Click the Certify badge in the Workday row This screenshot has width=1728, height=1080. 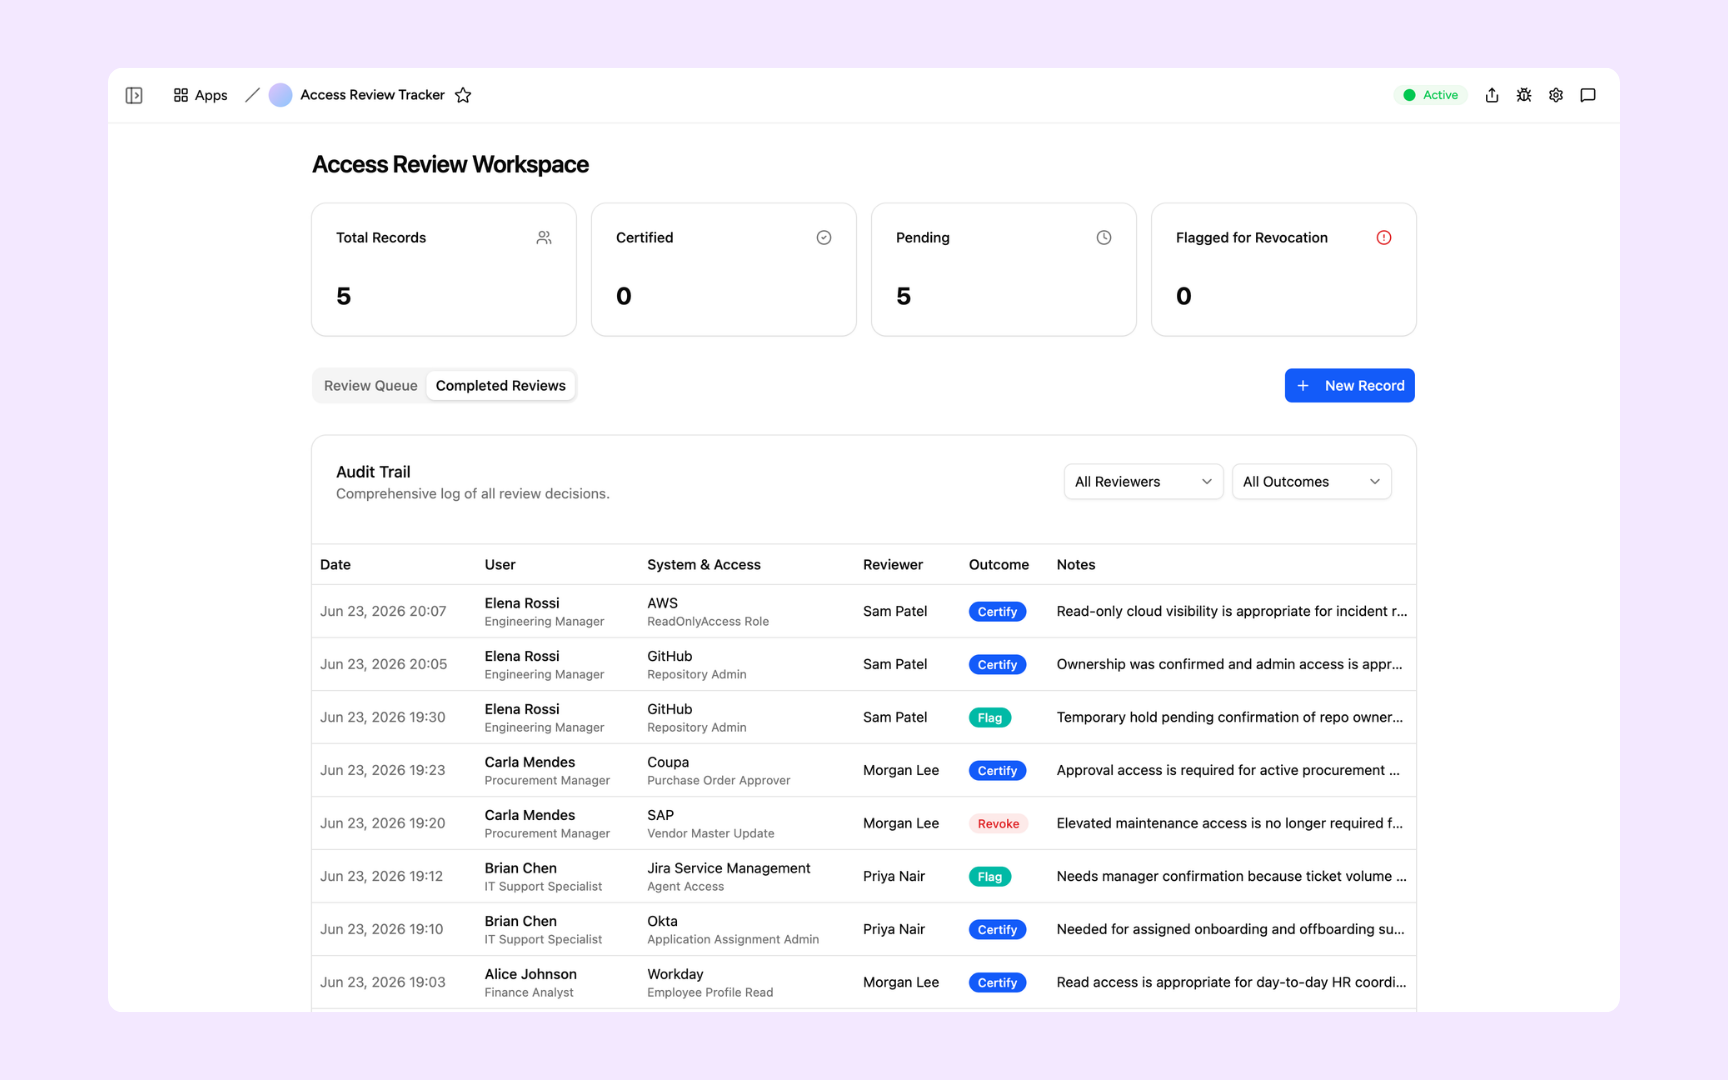(x=997, y=983)
